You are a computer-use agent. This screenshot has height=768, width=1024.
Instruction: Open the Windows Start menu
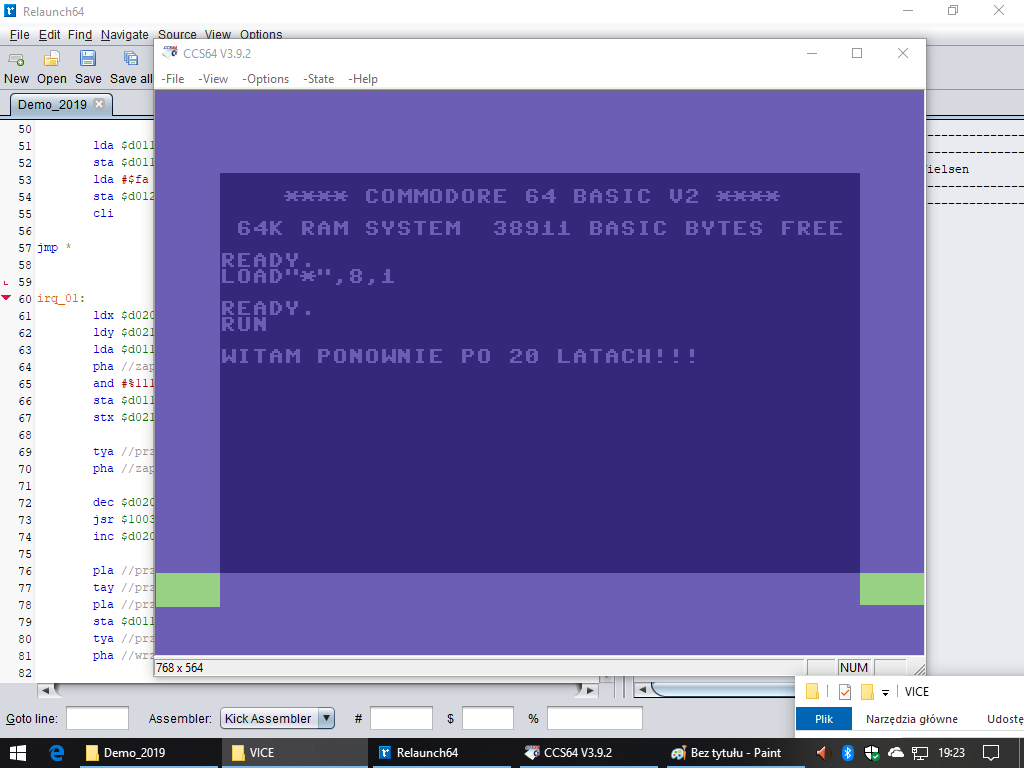[x=17, y=753]
